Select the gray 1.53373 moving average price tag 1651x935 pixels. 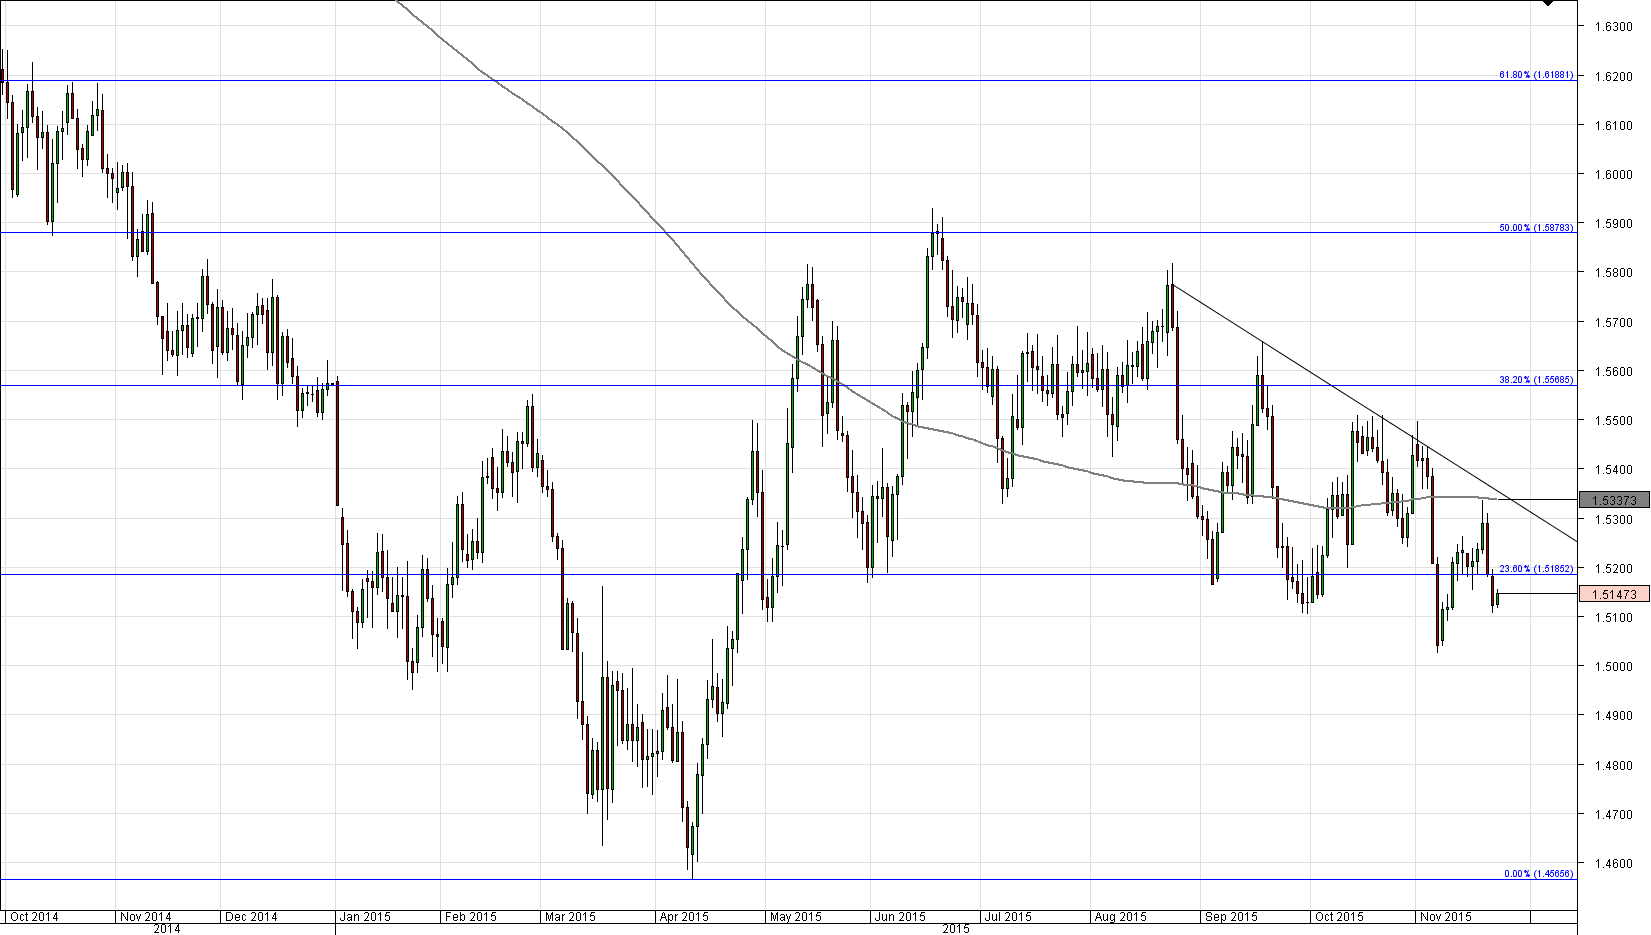(x=1614, y=500)
